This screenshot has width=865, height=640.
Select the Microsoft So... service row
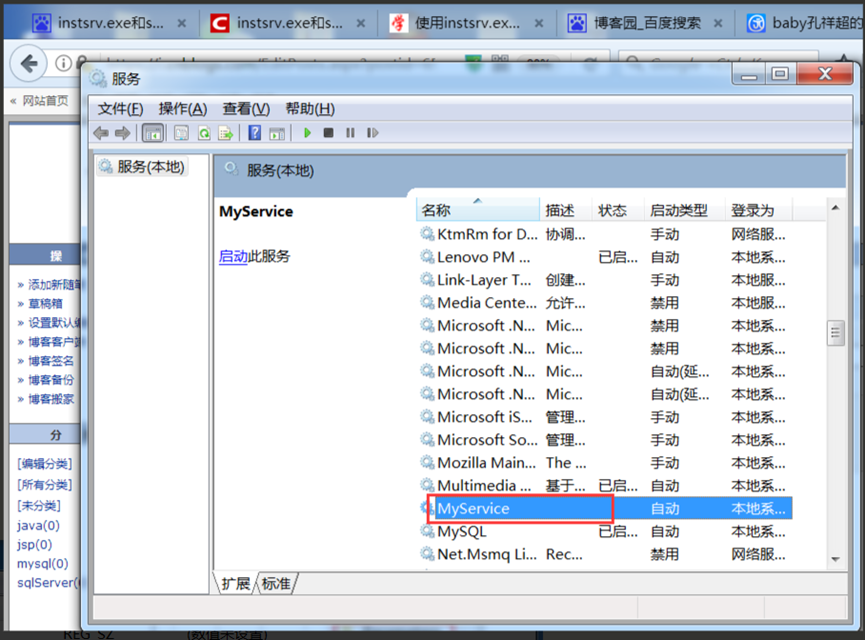click(605, 440)
